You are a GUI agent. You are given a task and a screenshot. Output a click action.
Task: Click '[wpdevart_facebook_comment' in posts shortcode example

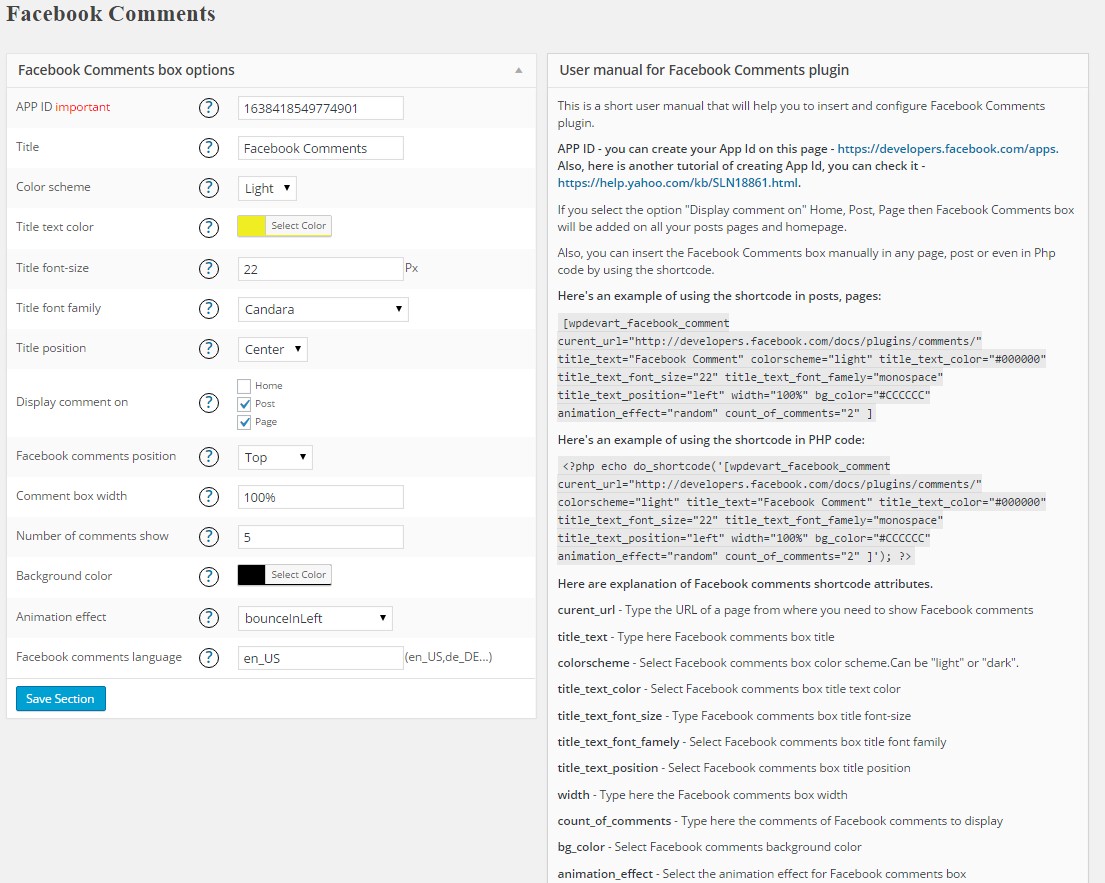point(646,323)
